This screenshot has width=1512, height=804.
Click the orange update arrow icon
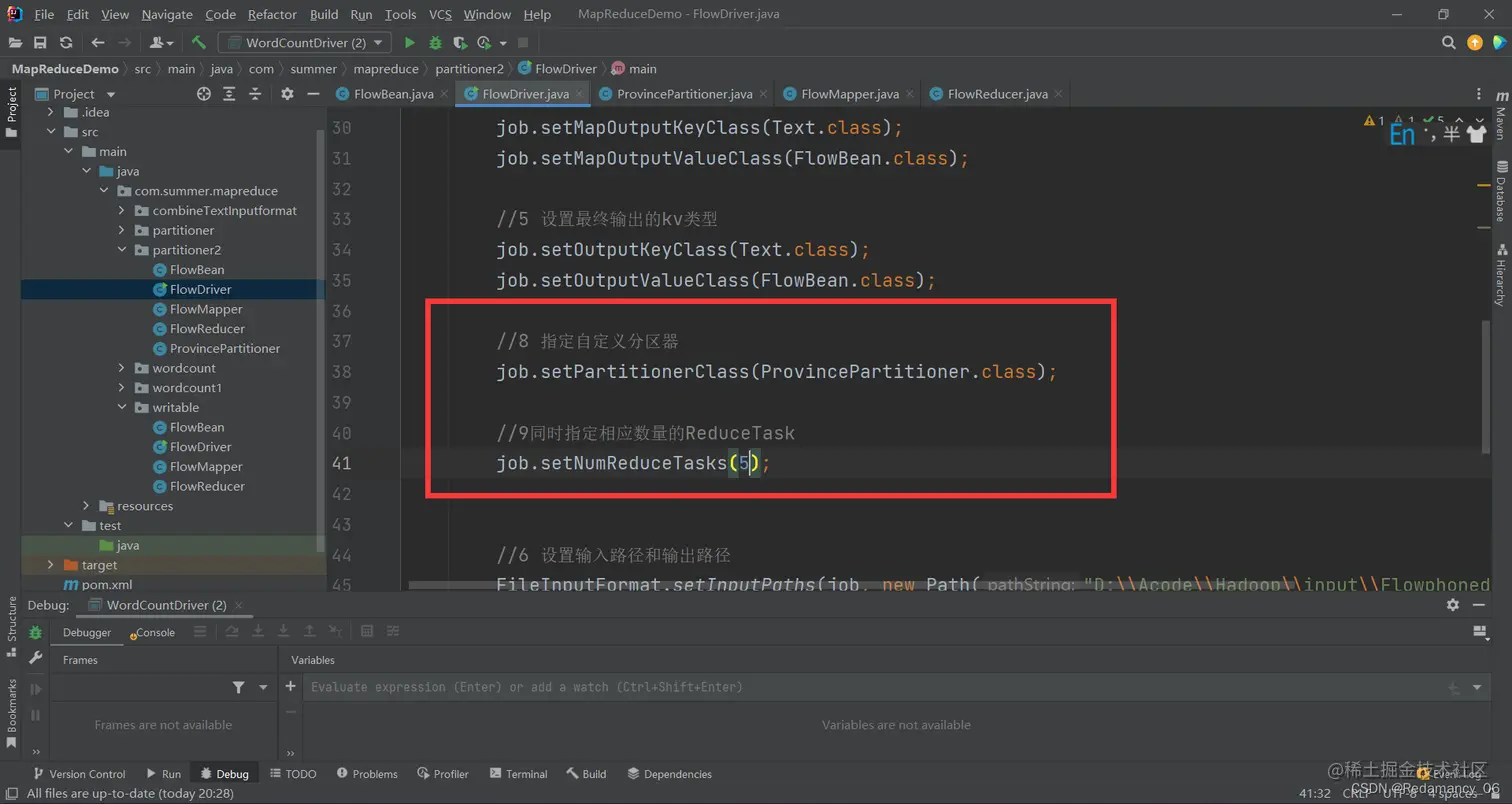pos(1474,42)
